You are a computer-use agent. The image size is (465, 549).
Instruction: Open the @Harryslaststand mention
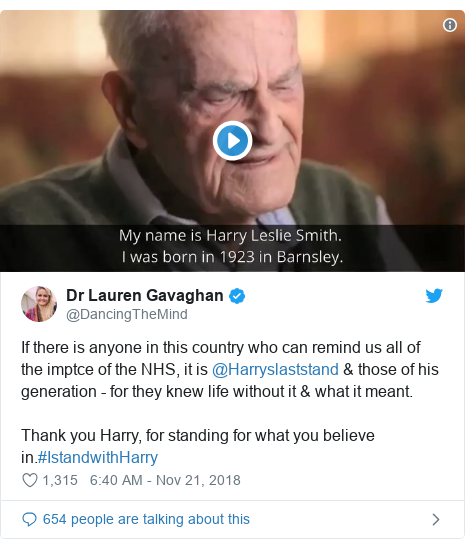[275, 369]
